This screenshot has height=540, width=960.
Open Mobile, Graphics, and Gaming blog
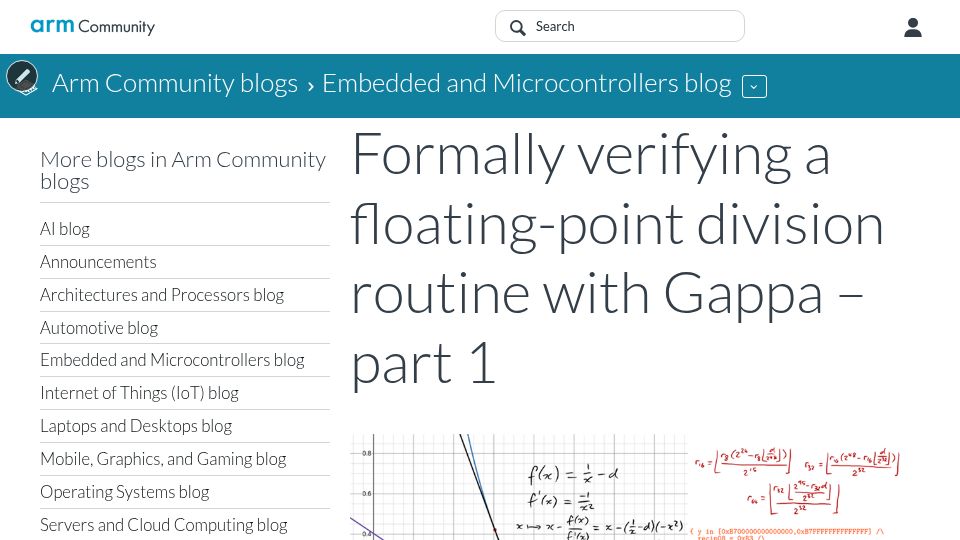pos(163,459)
